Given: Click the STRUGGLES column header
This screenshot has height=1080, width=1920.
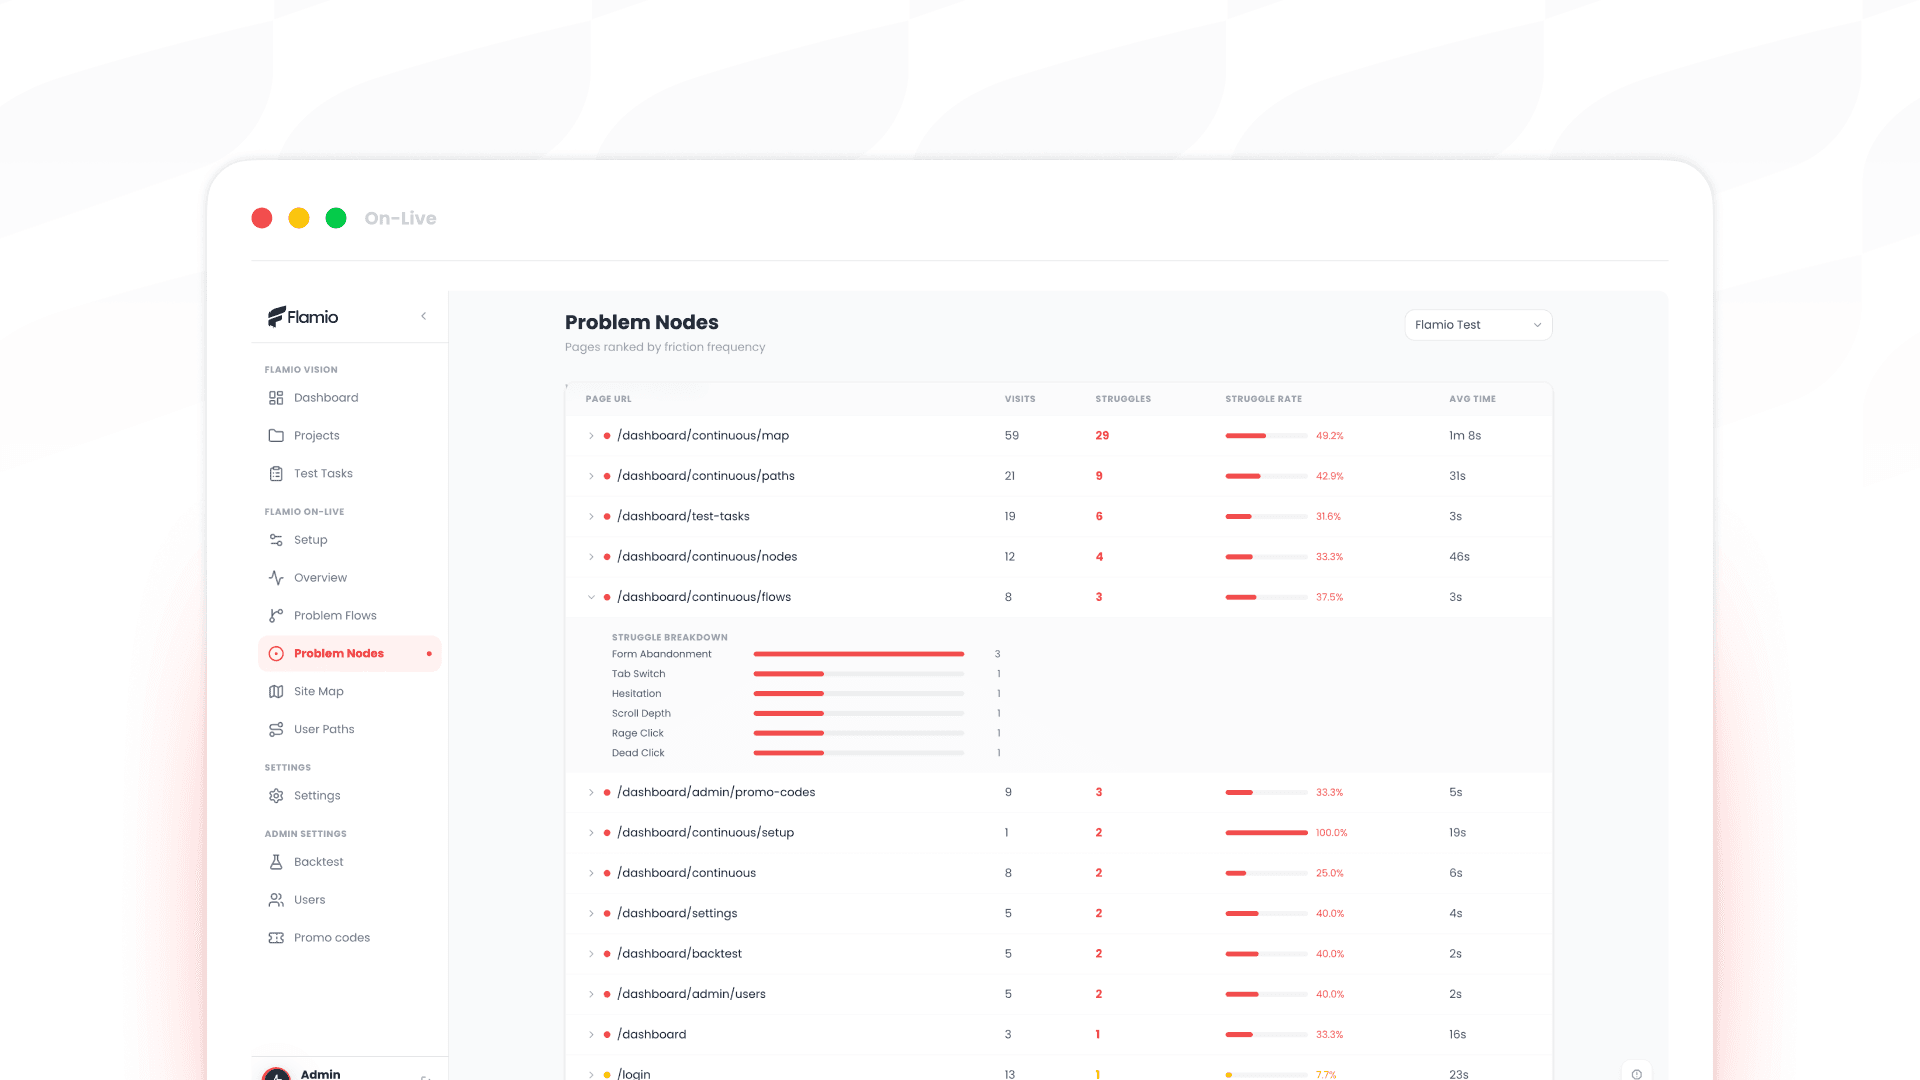Looking at the screenshot, I should (x=1123, y=399).
